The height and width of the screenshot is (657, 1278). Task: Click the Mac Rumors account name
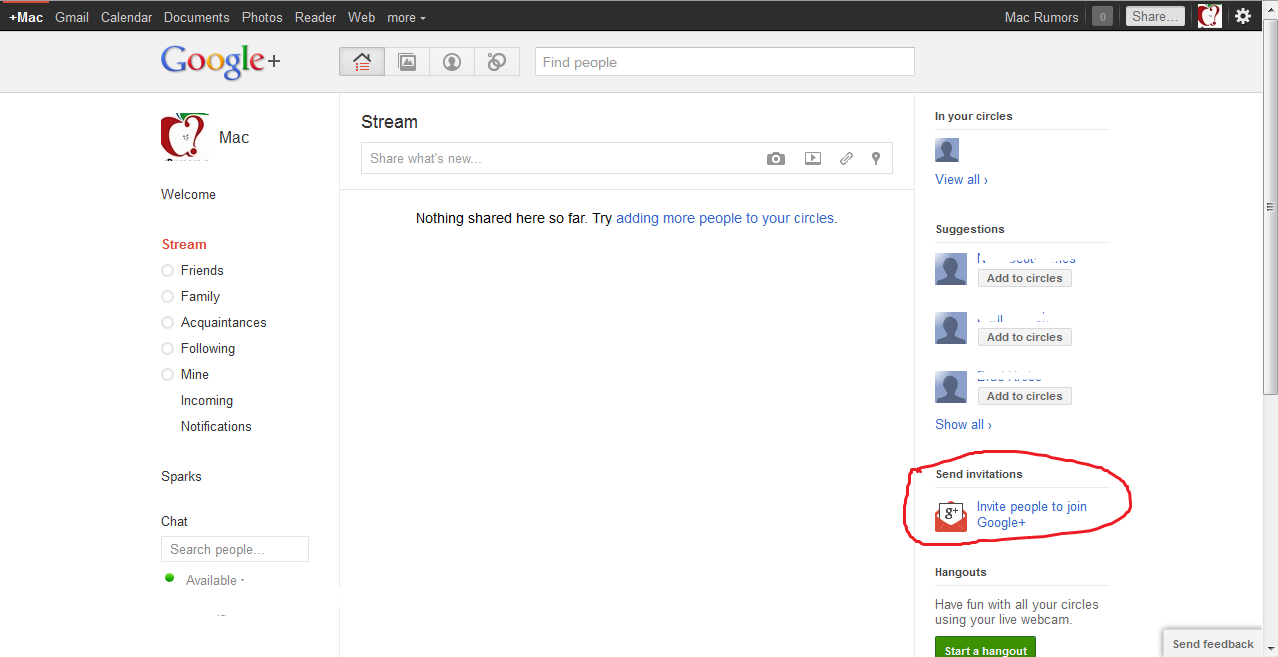1042,17
